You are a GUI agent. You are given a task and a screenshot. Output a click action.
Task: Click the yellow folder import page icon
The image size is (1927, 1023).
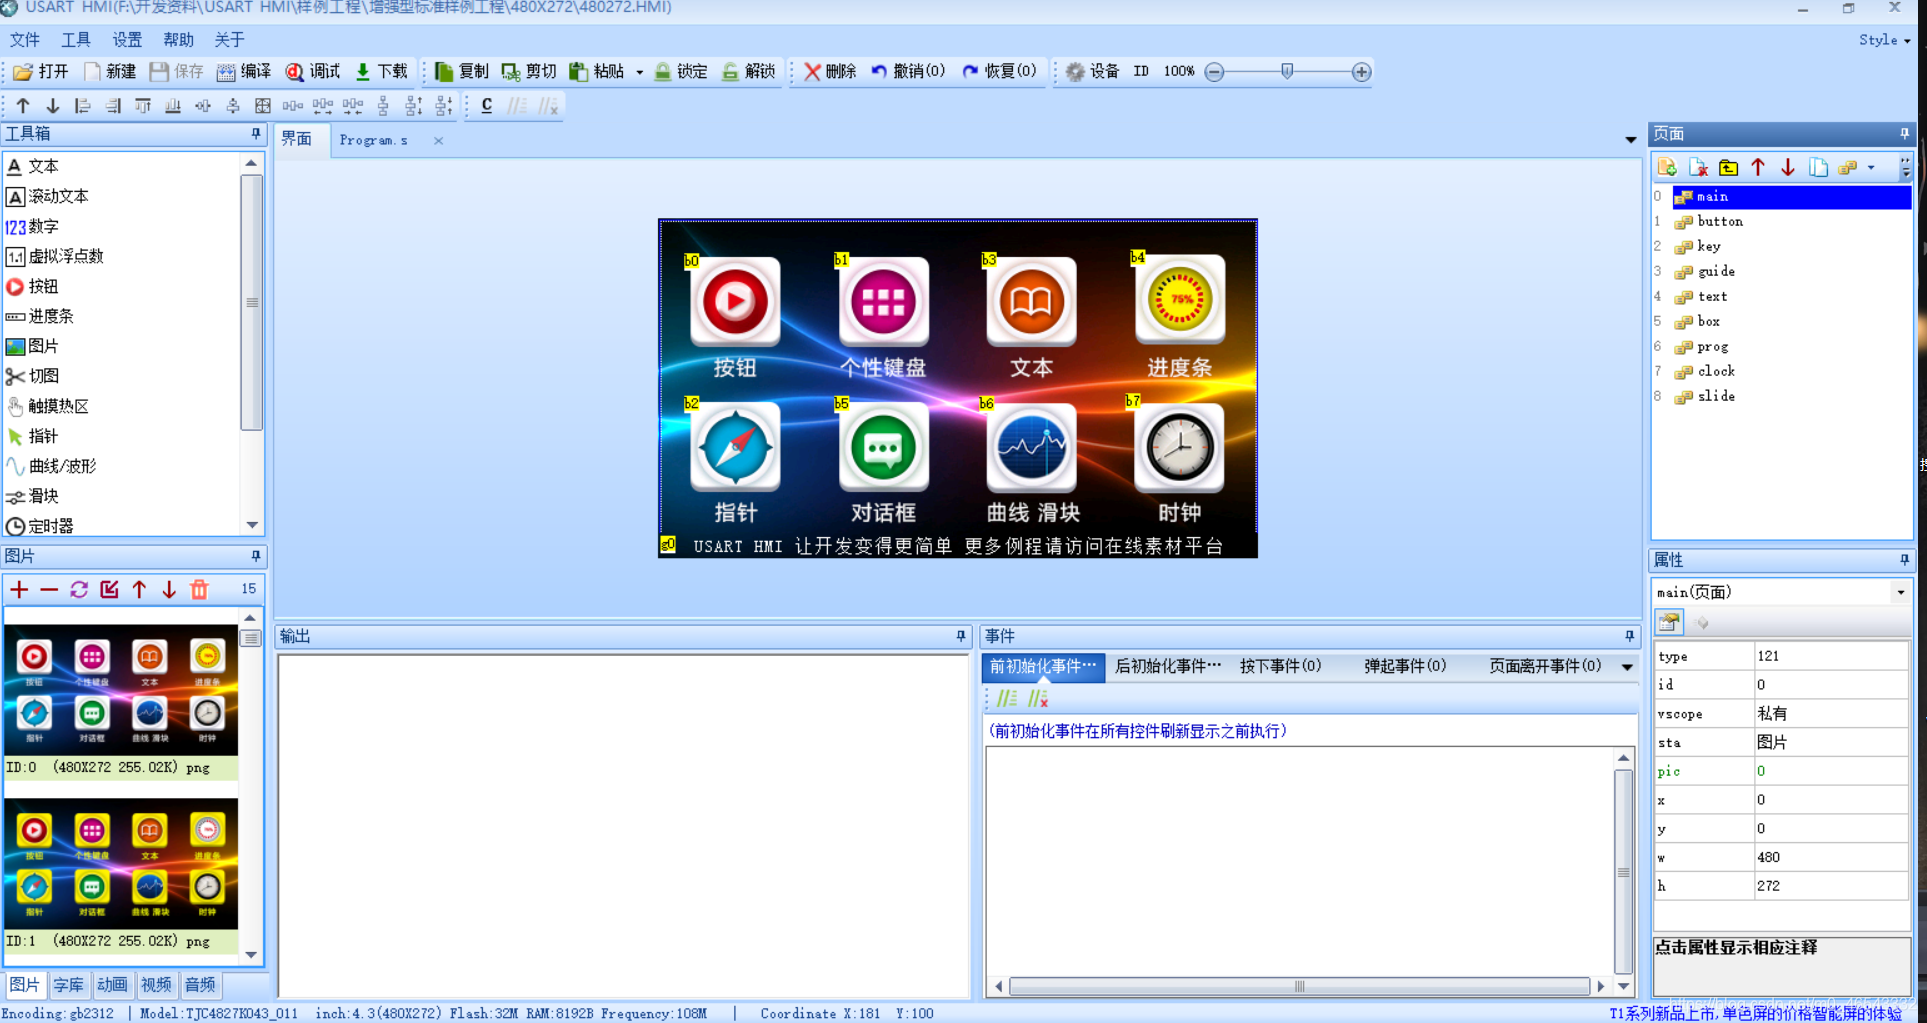click(1728, 167)
